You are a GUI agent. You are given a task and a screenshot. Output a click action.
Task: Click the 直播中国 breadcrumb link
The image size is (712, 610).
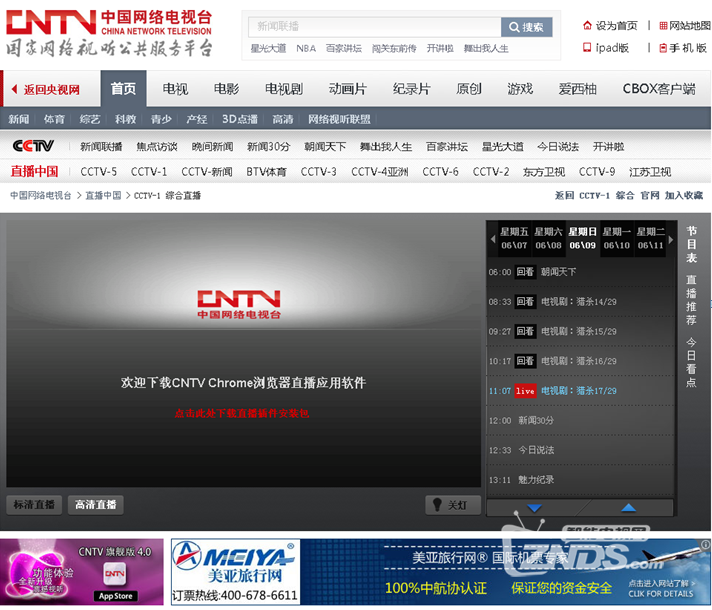pyautogui.click(x=103, y=196)
